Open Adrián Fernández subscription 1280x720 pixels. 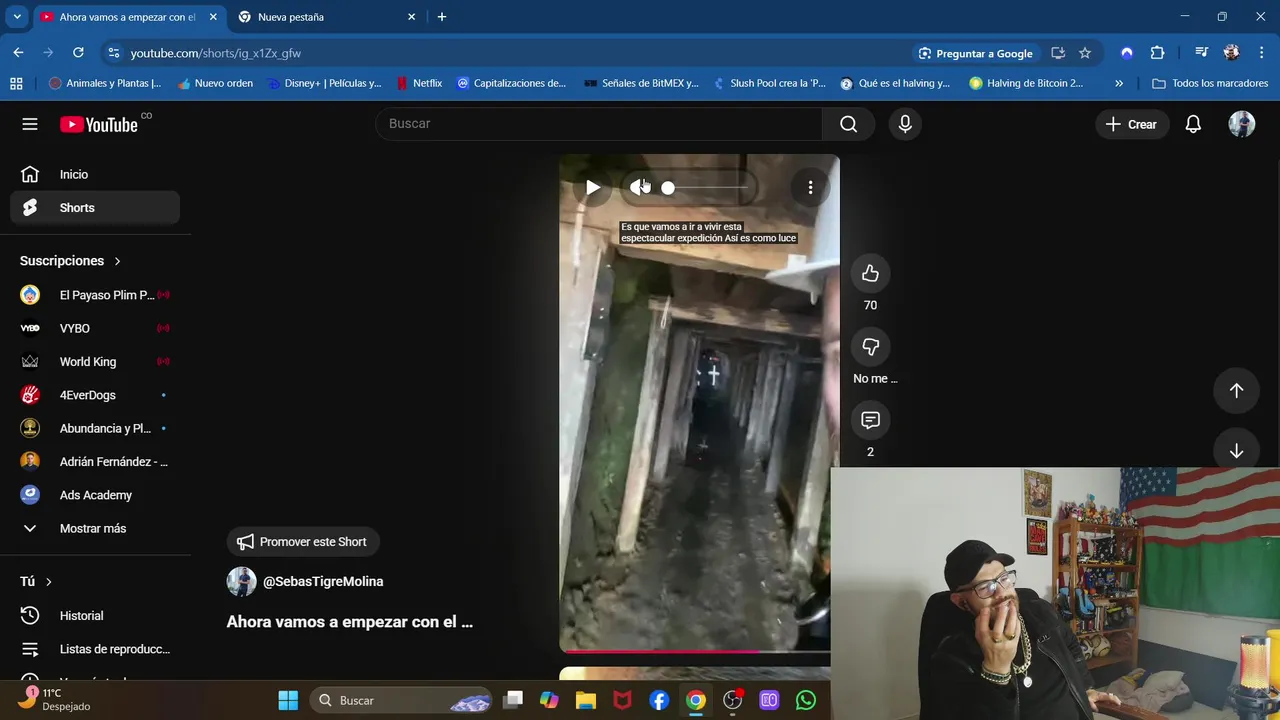95,462
